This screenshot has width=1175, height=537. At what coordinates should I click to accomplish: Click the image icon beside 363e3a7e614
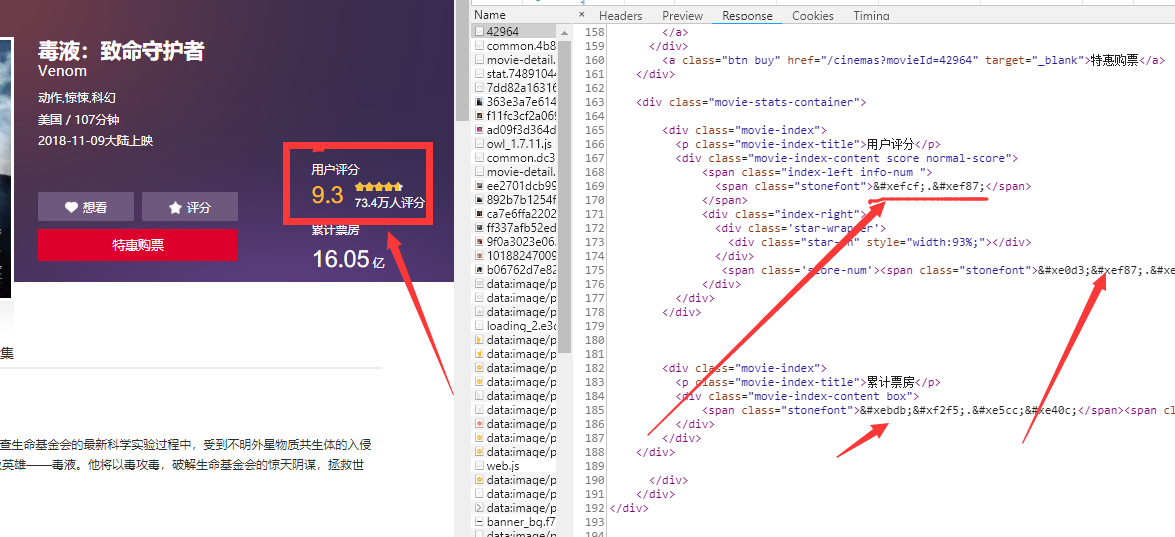480,101
